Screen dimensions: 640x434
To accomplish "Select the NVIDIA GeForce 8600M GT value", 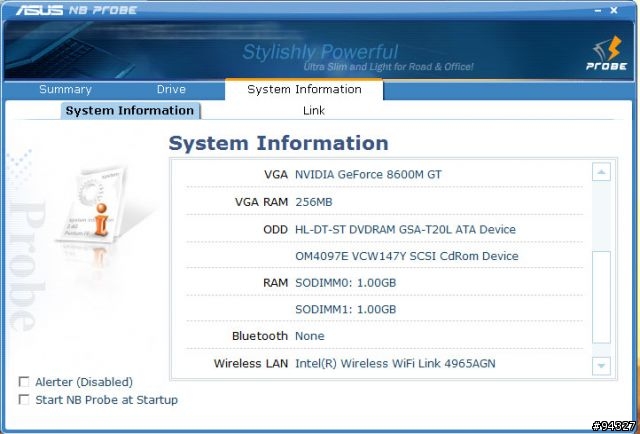I will pyautogui.click(x=368, y=174).
